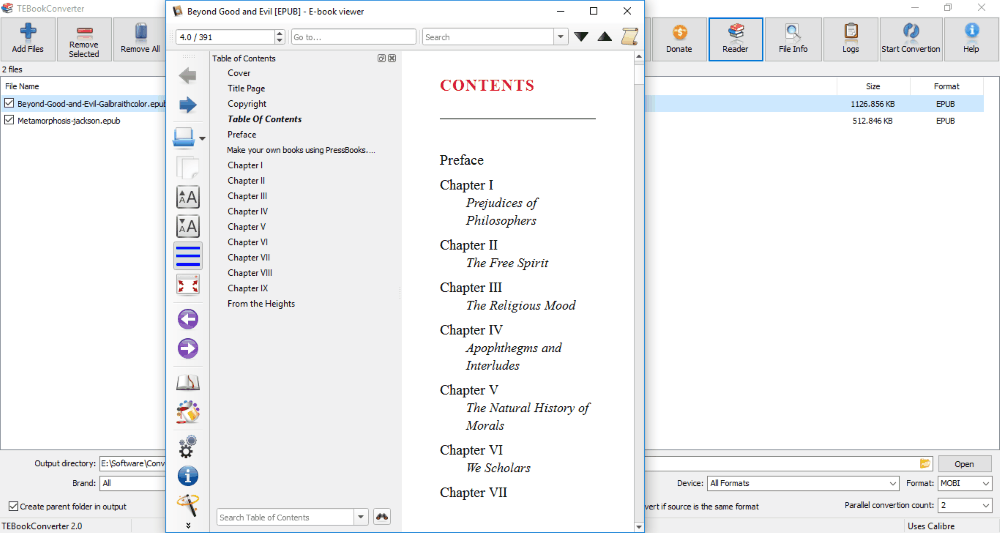Screen dimensions: 1000x533
Task: Select Copyright in the Table of Contents
Action: 247,104
